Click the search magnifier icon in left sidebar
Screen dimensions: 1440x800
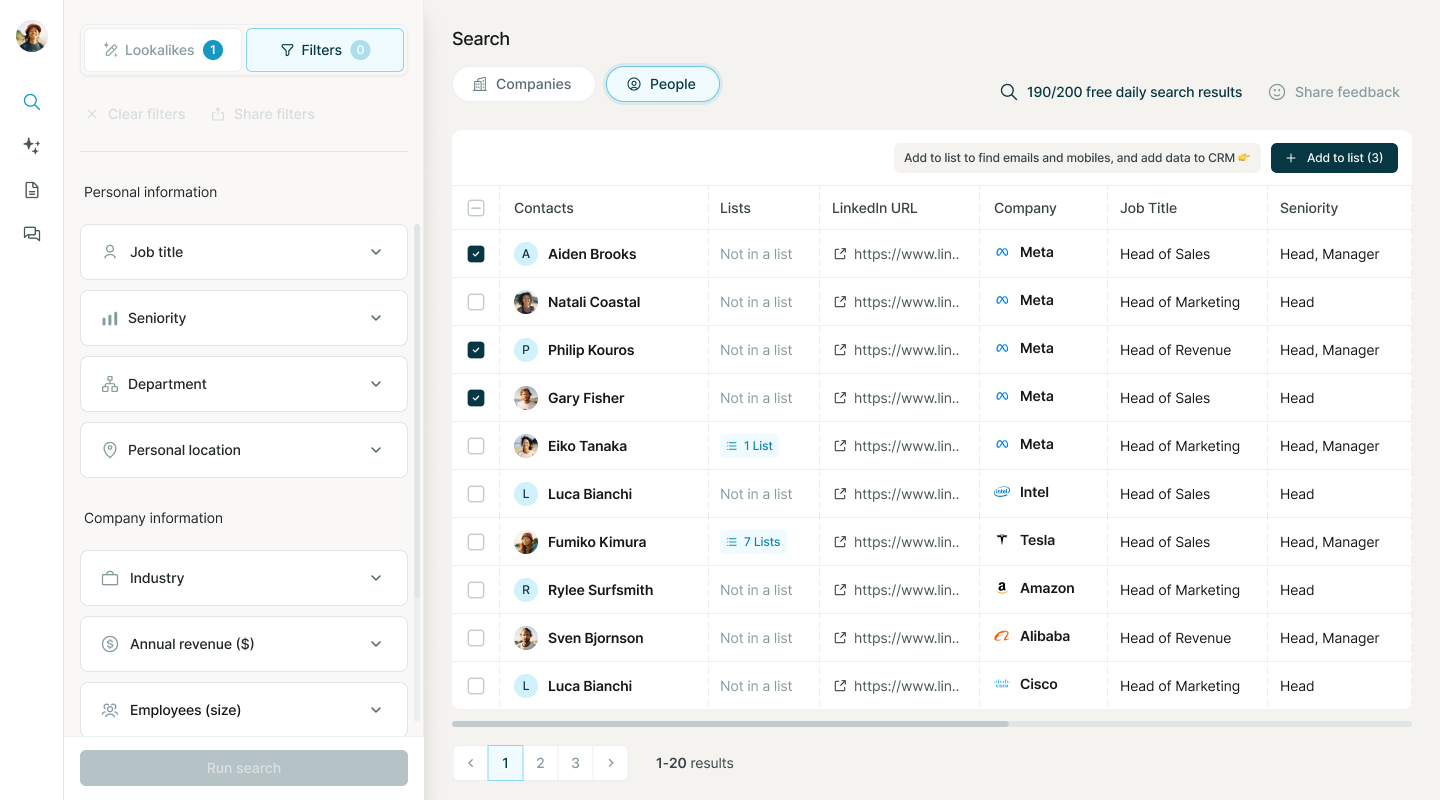click(32, 102)
